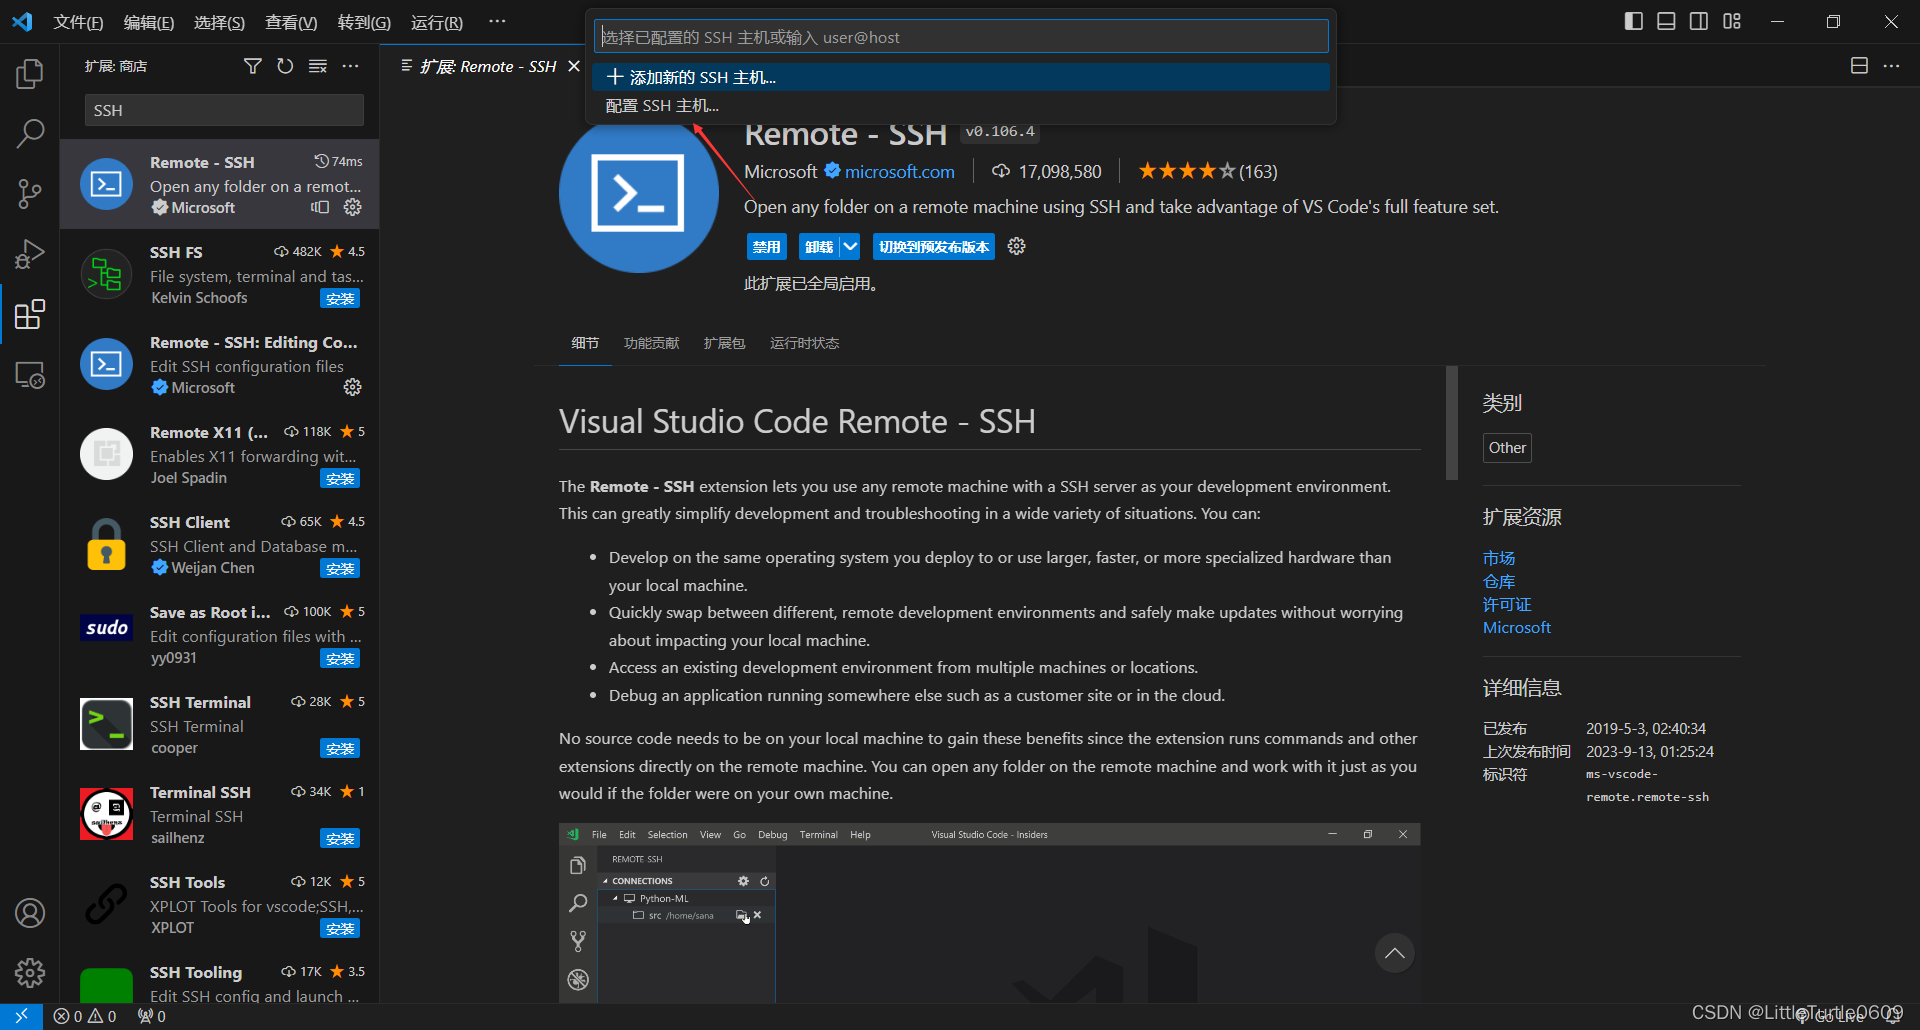The width and height of the screenshot is (1920, 1030).
Task: Open the 文件(F) menu
Action: coord(78,22)
